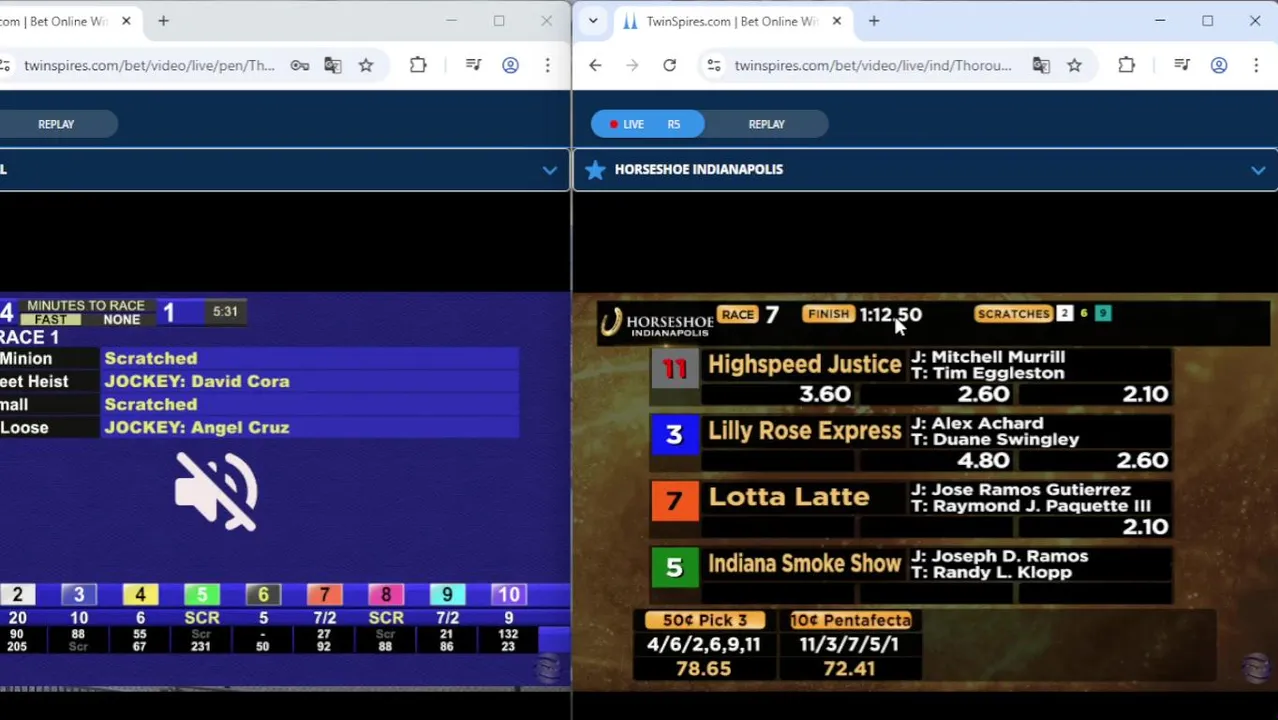The height and width of the screenshot is (720, 1278).
Task: Bookmark the page in the left window
Action: [366, 65]
